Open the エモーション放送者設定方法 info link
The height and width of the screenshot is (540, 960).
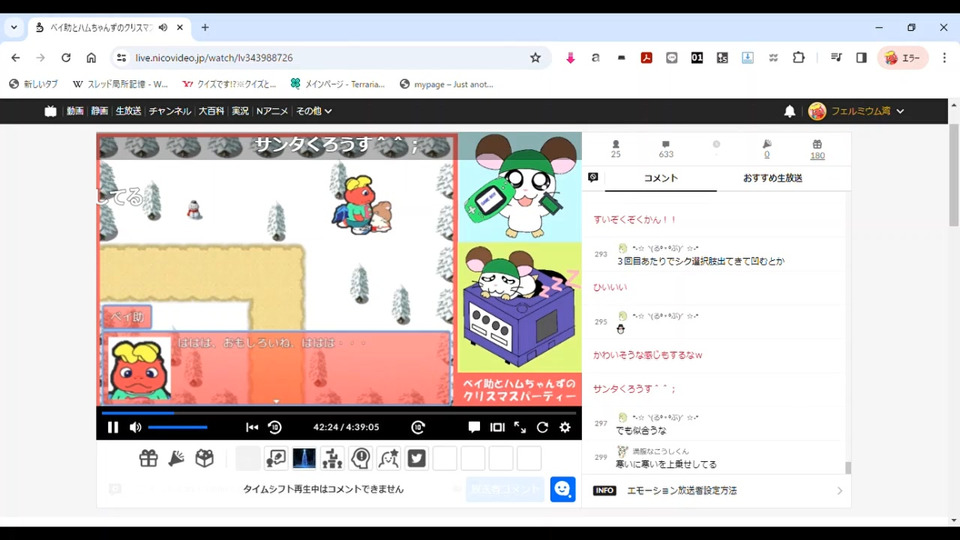point(681,490)
